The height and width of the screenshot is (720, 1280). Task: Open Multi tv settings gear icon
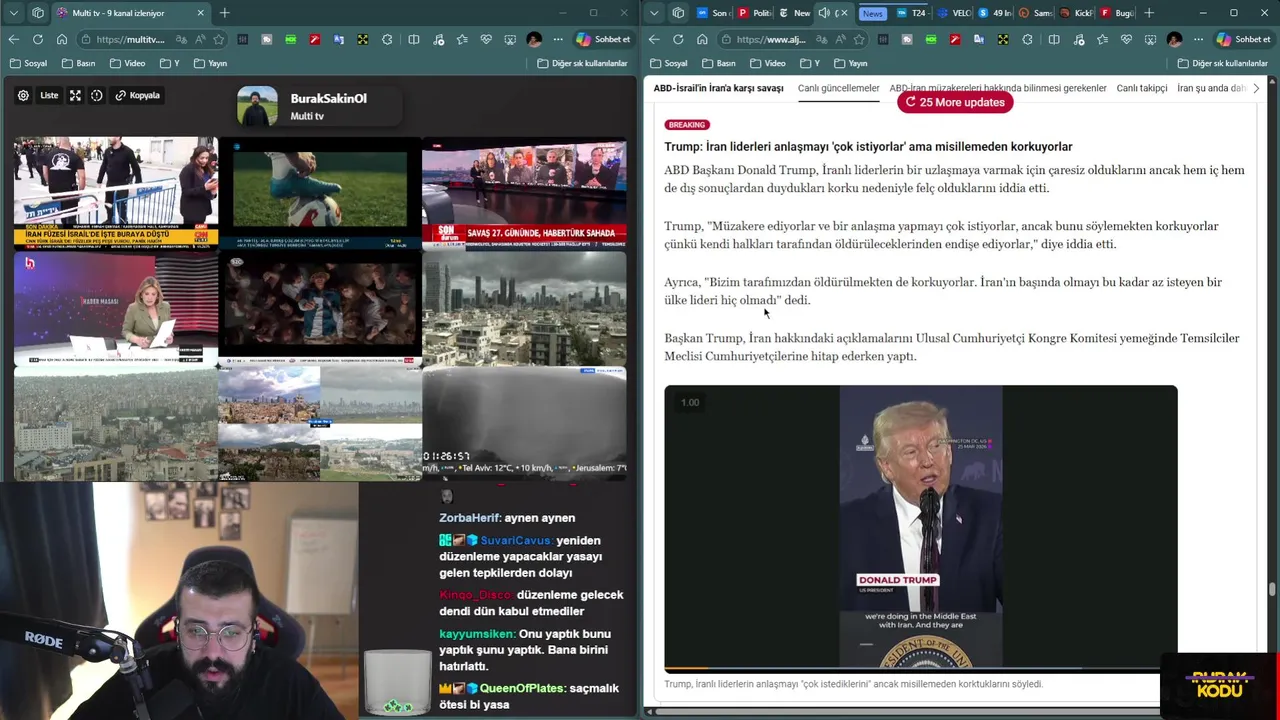23,96
